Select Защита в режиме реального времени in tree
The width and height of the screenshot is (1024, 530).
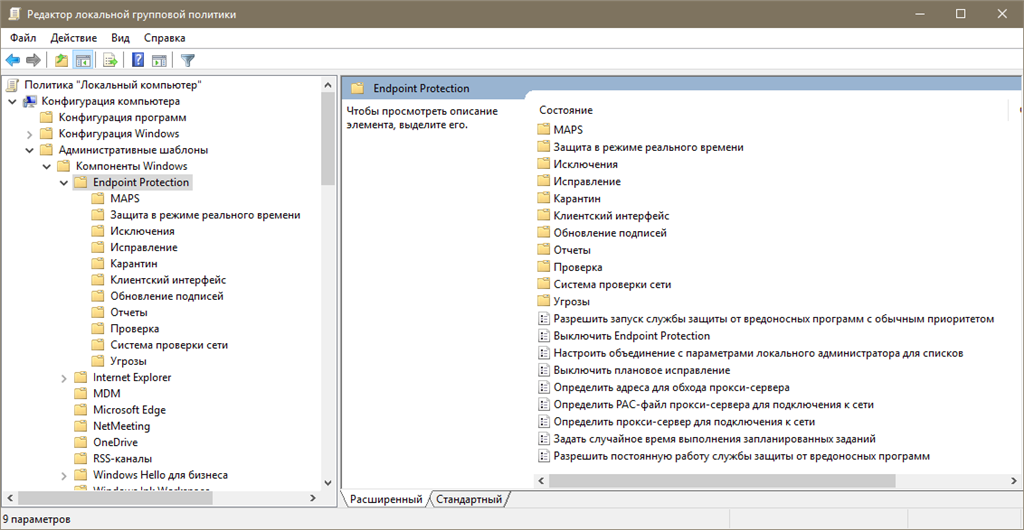coord(206,215)
